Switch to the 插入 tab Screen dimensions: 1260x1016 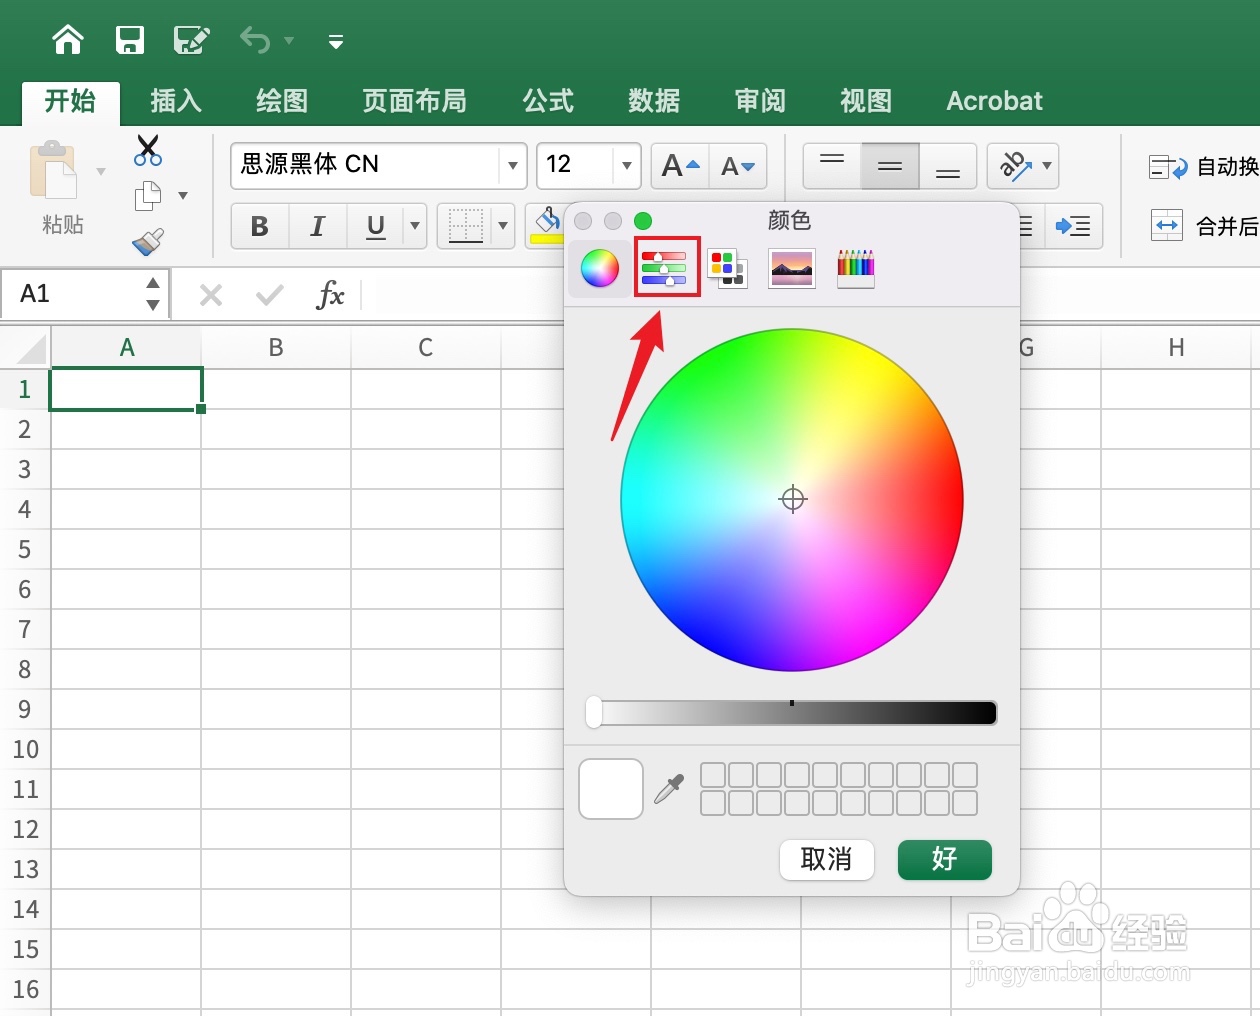click(x=176, y=101)
